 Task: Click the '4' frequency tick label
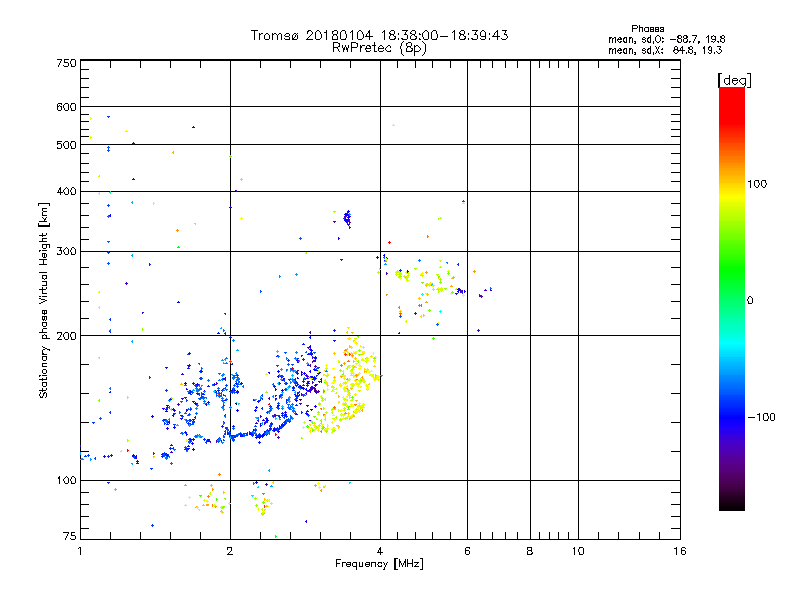[380, 551]
